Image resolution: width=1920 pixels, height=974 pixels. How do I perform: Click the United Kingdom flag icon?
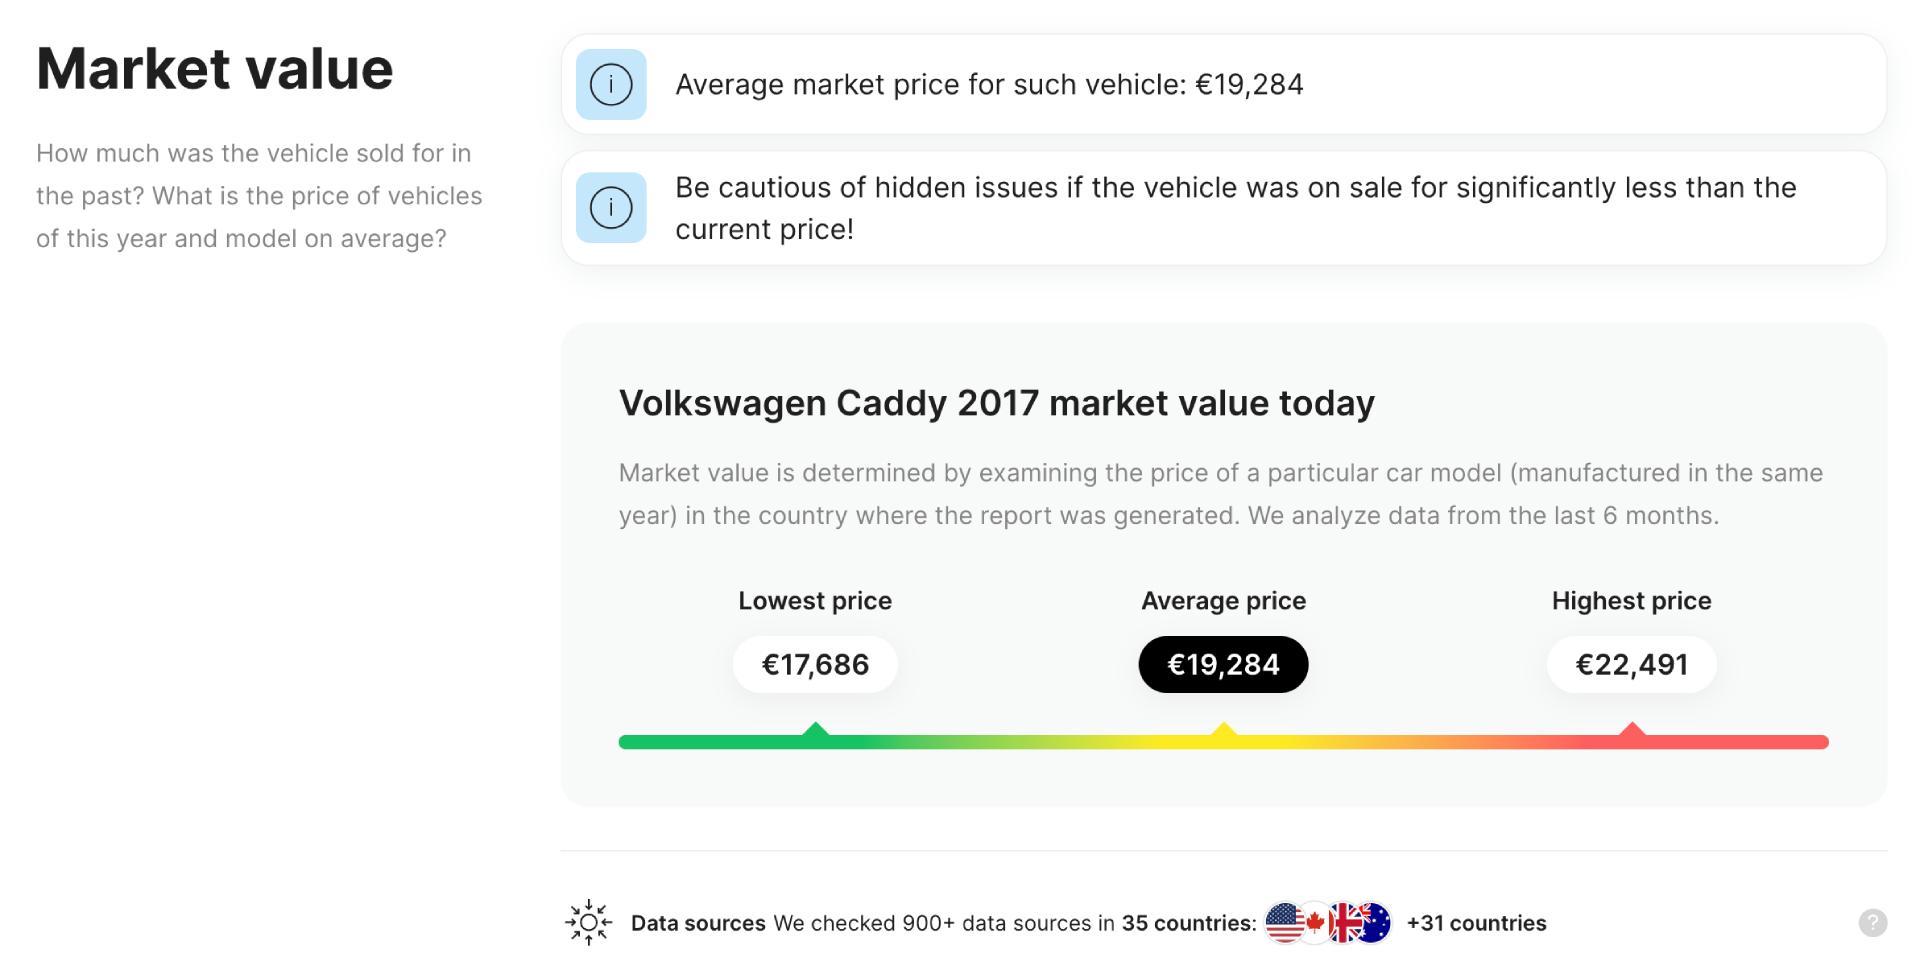(x=1344, y=922)
